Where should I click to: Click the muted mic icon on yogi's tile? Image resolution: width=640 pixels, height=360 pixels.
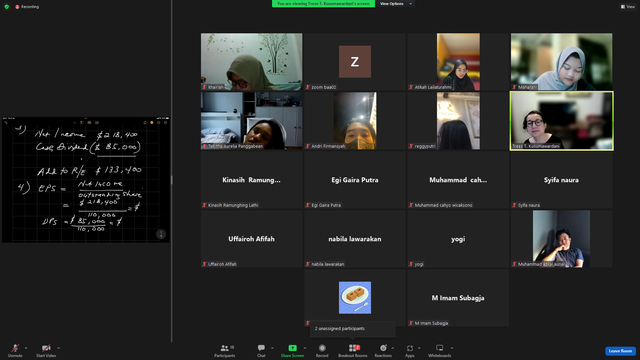411,264
